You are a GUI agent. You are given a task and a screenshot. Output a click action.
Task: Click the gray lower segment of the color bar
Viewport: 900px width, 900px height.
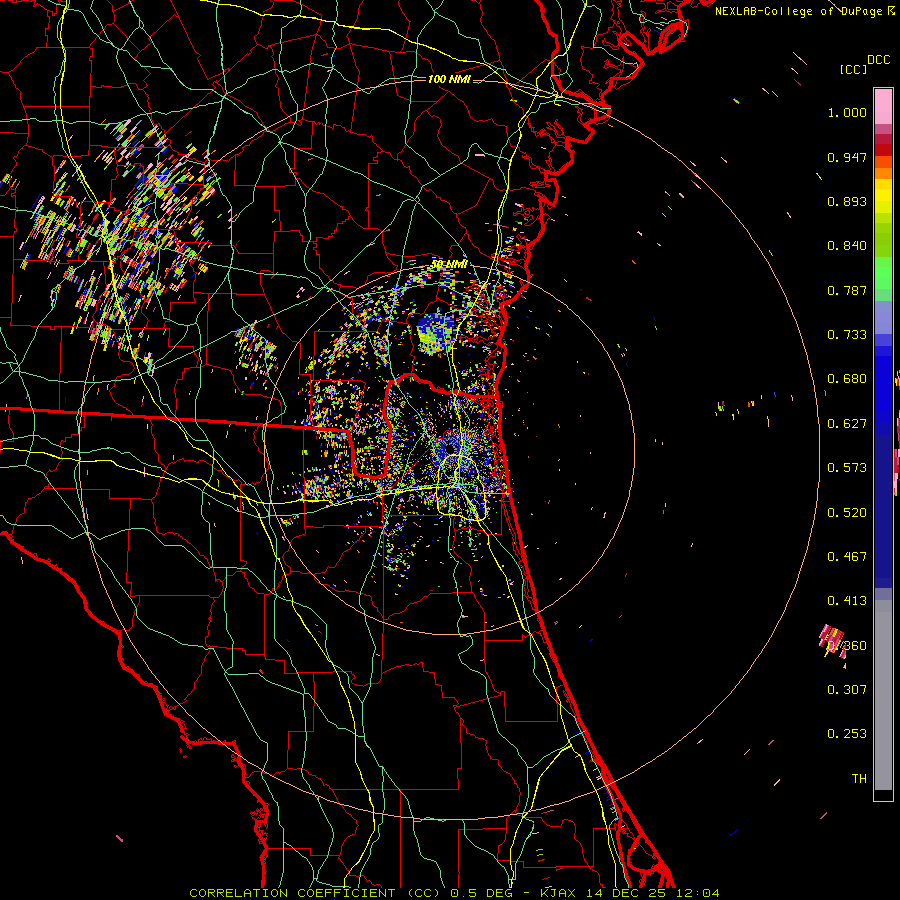point(883,695)
